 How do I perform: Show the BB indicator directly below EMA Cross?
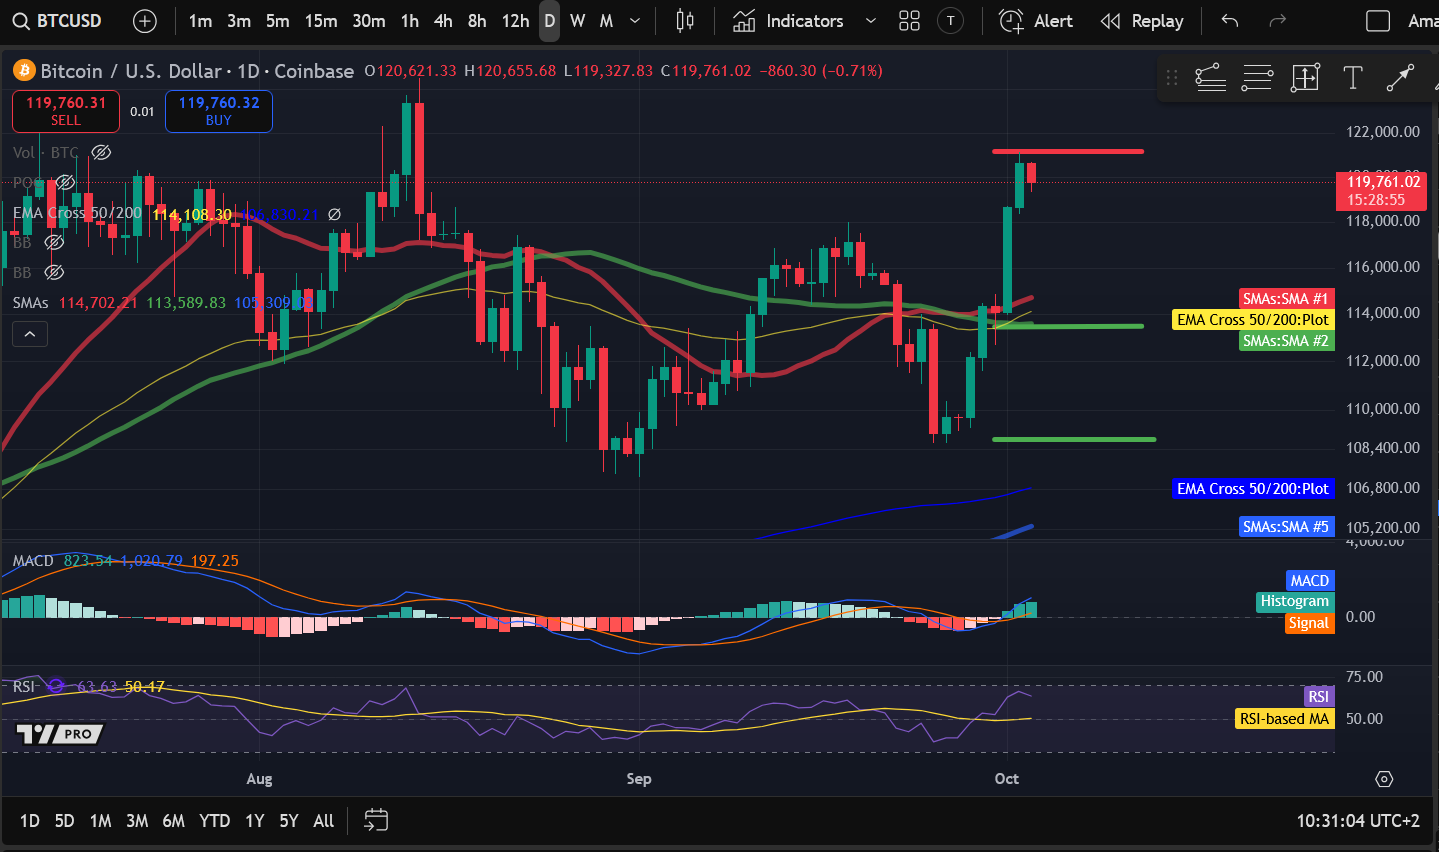(54, 243)
